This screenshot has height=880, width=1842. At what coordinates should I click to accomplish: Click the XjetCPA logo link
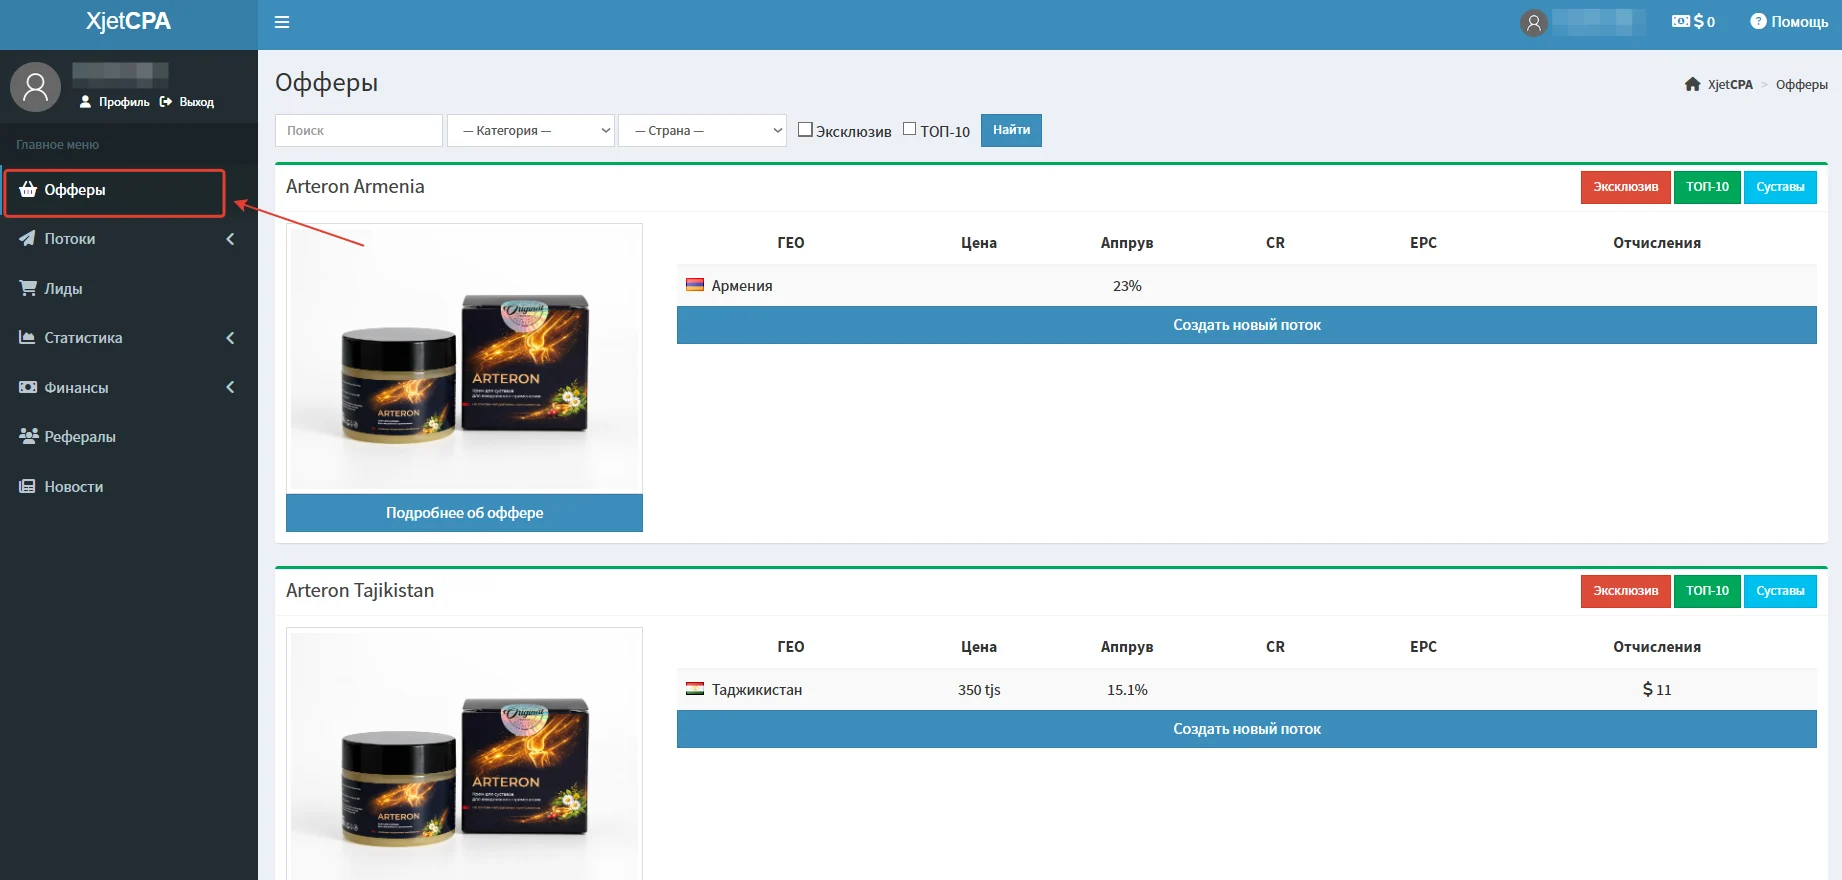pyautogui.click(x=129, y=22)
